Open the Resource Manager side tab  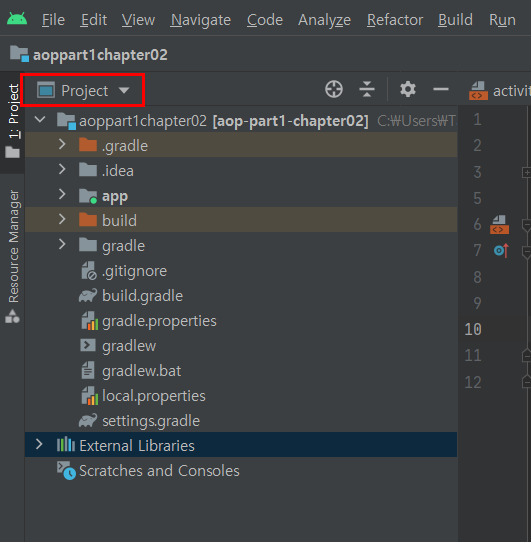[x=13, y=256]
